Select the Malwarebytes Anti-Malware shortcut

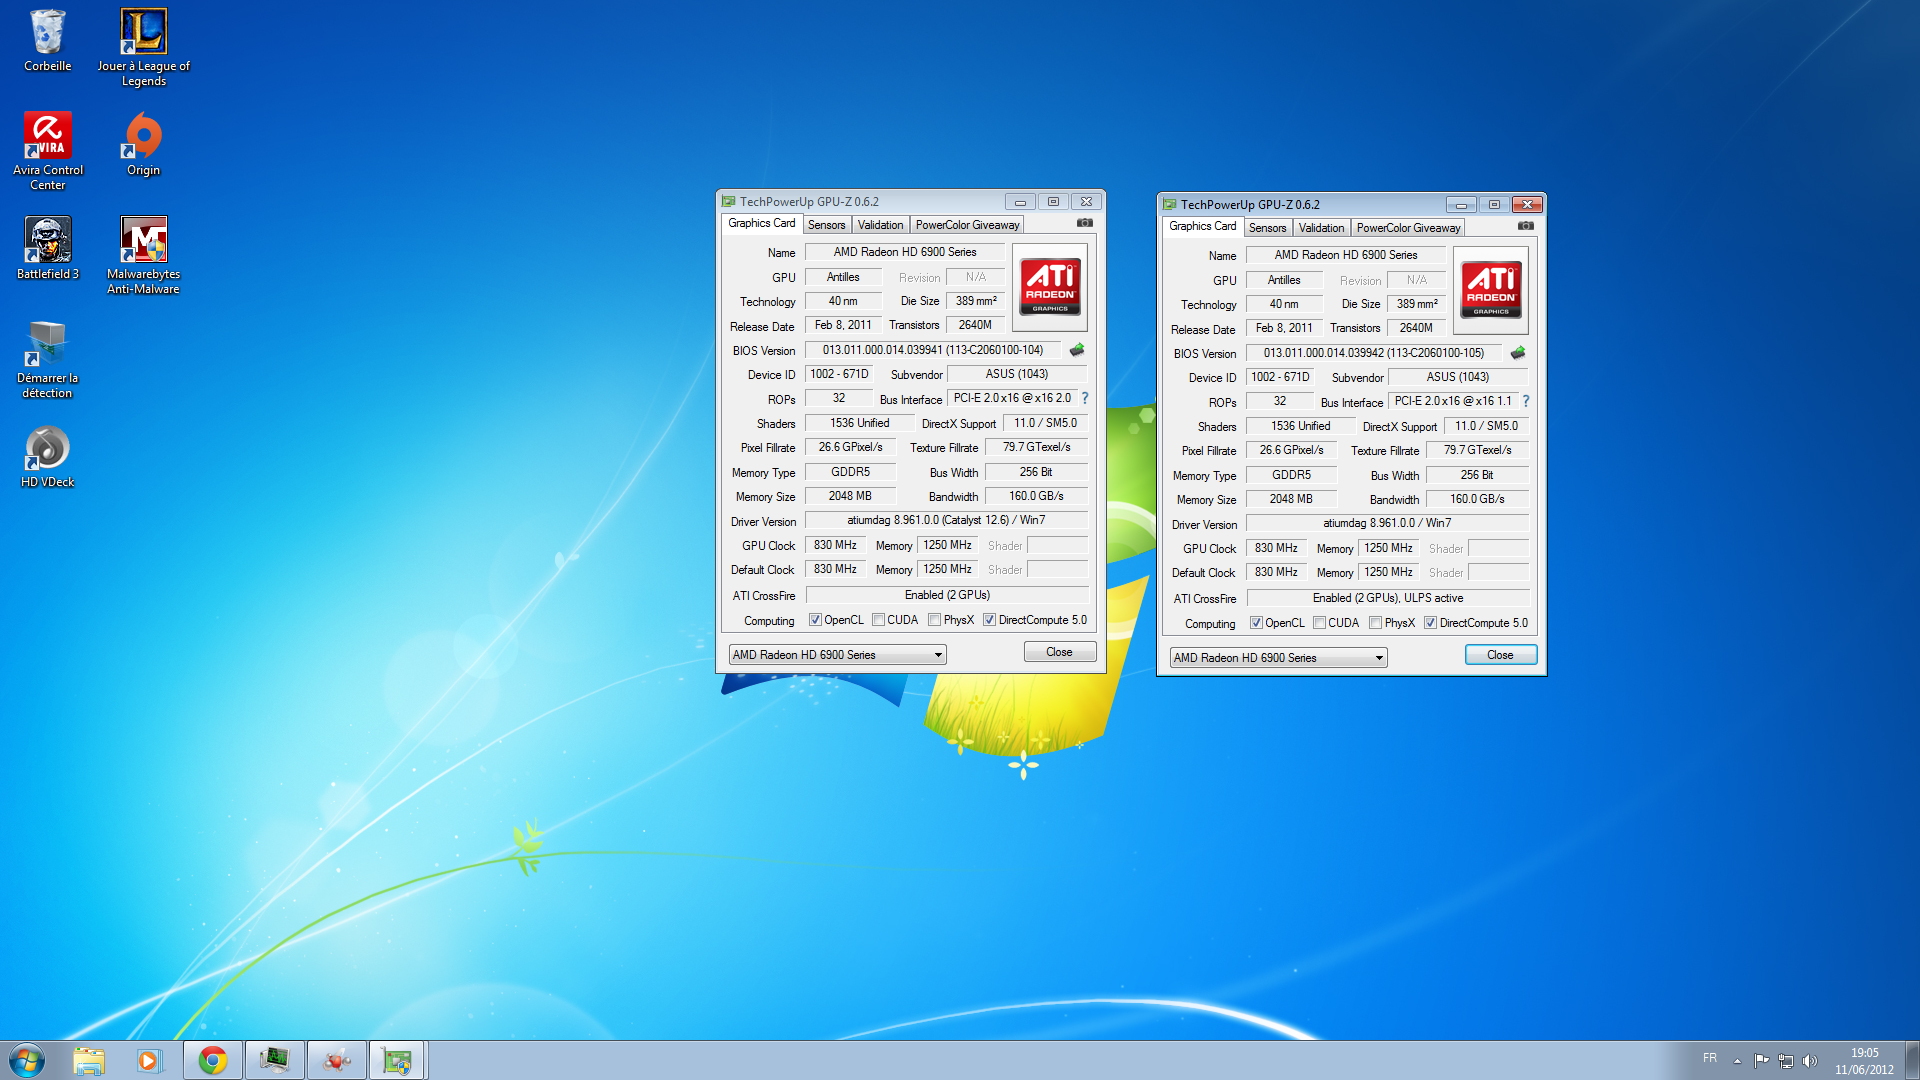coord(143,255)
